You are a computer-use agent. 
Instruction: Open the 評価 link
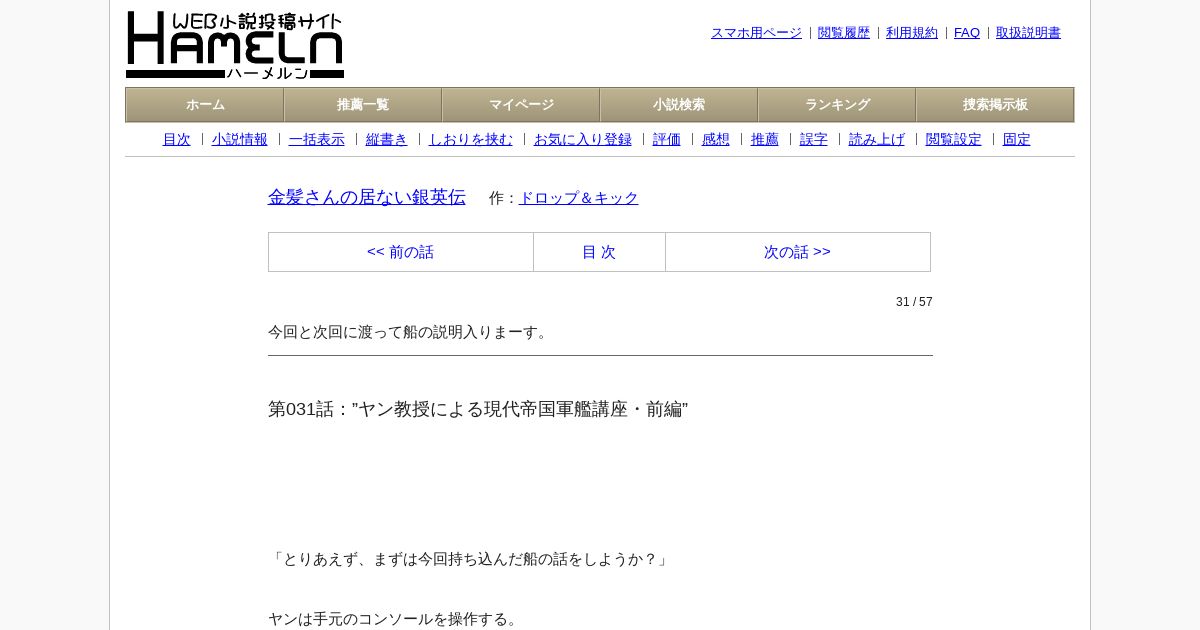click(x=667, y=140)
